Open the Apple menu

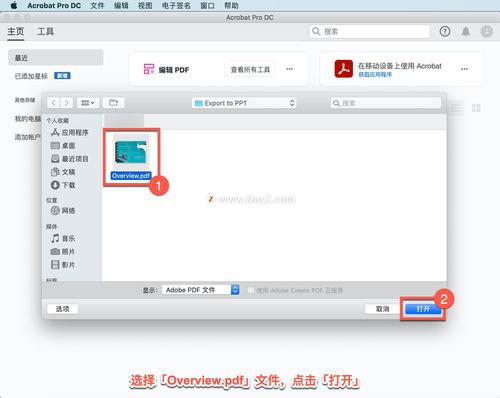(x=14, y=6)
